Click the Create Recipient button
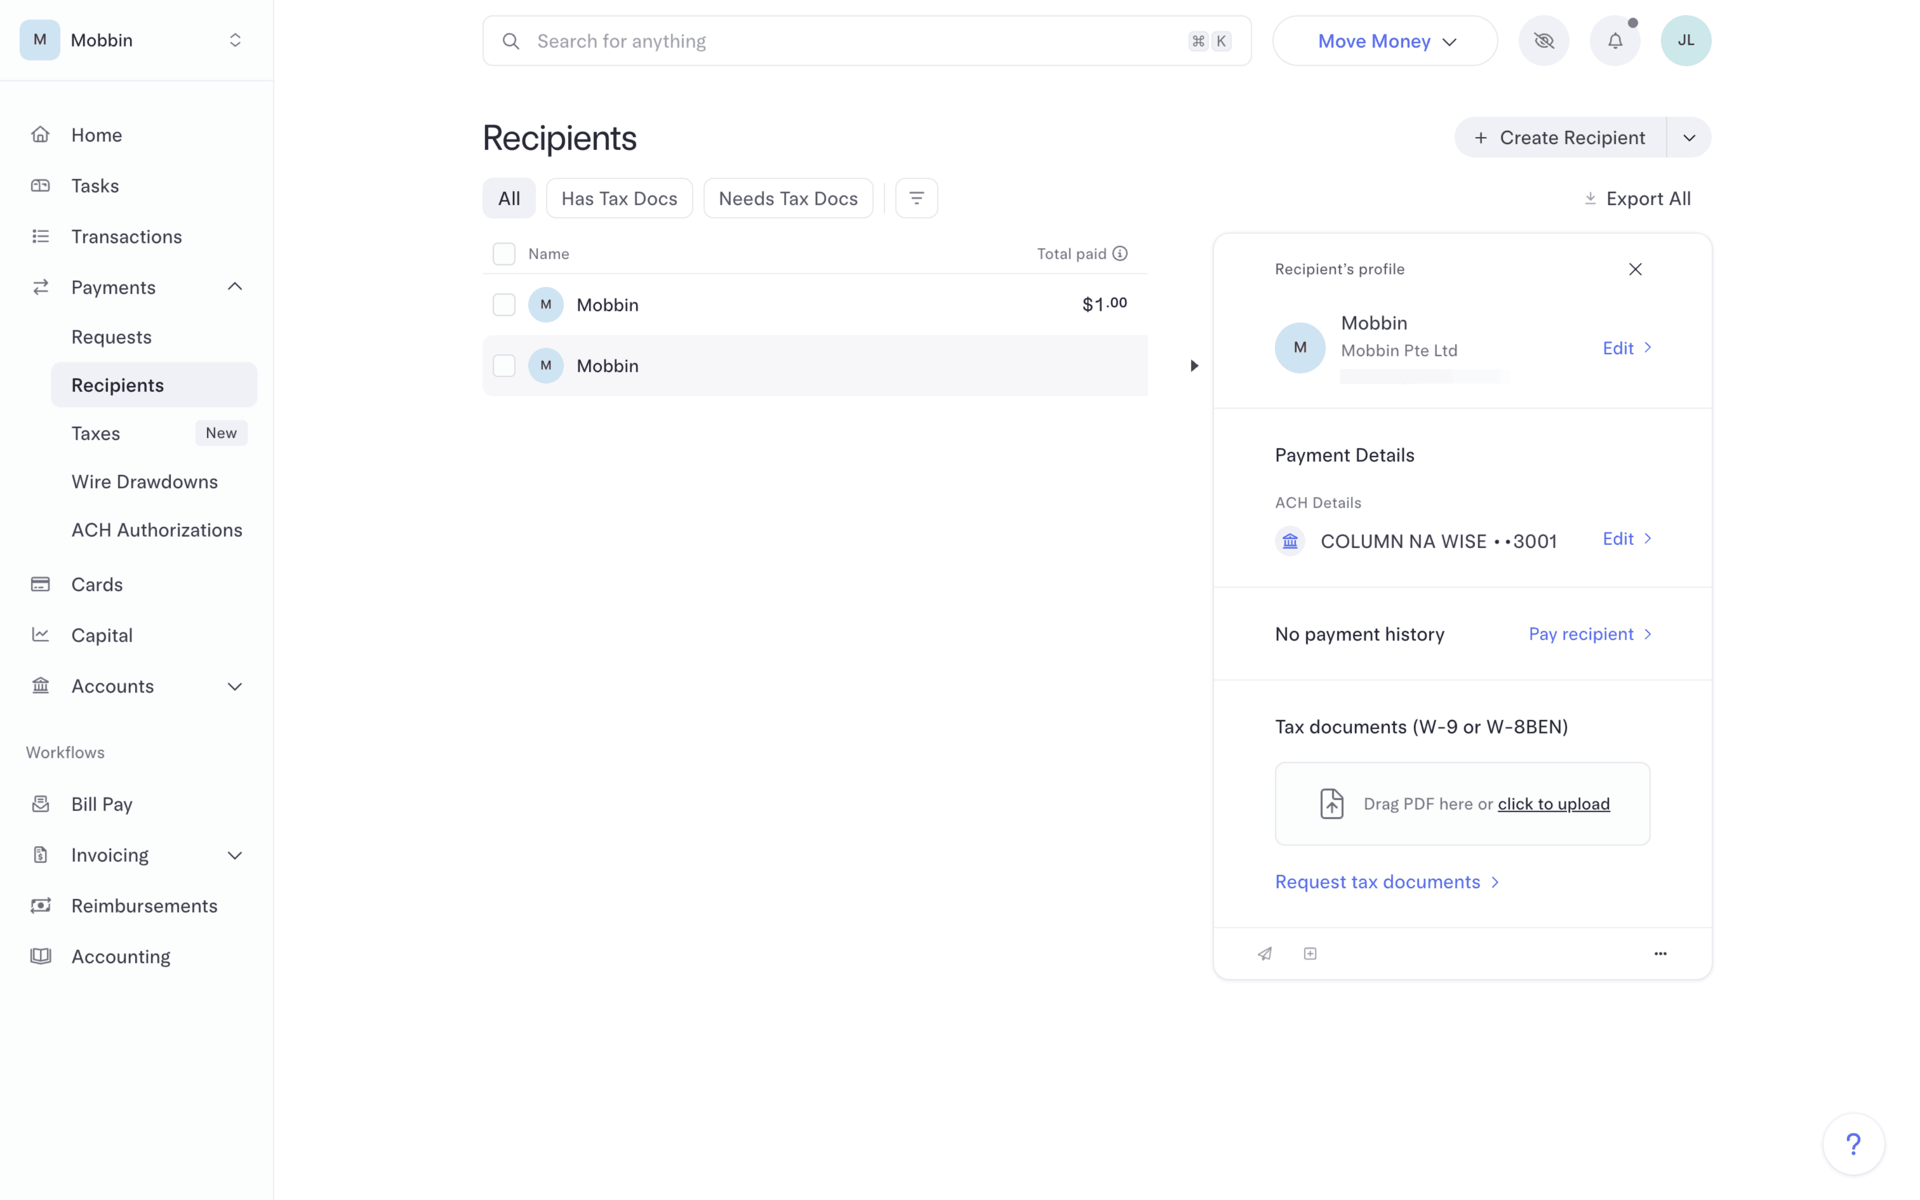Viewport: 1920px width, 1200px height. (1560, 138)
